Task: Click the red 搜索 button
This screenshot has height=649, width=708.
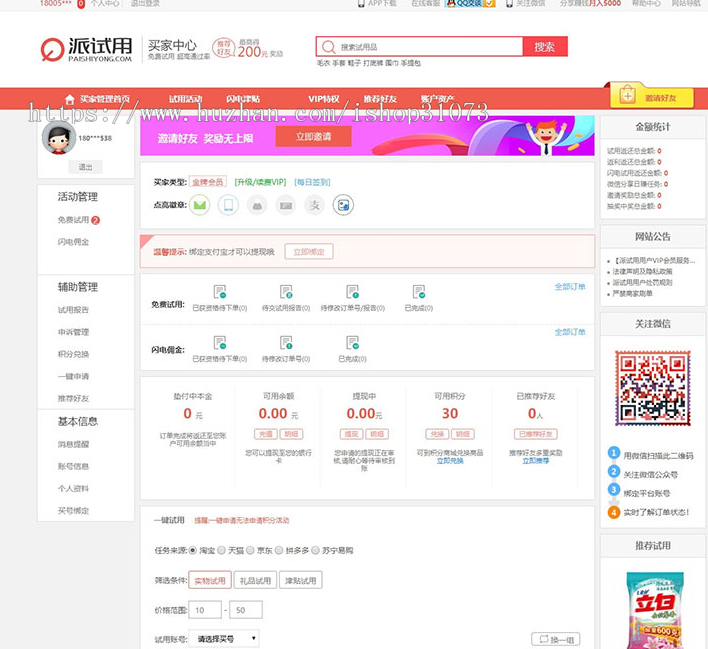Action: pos(545,47)
